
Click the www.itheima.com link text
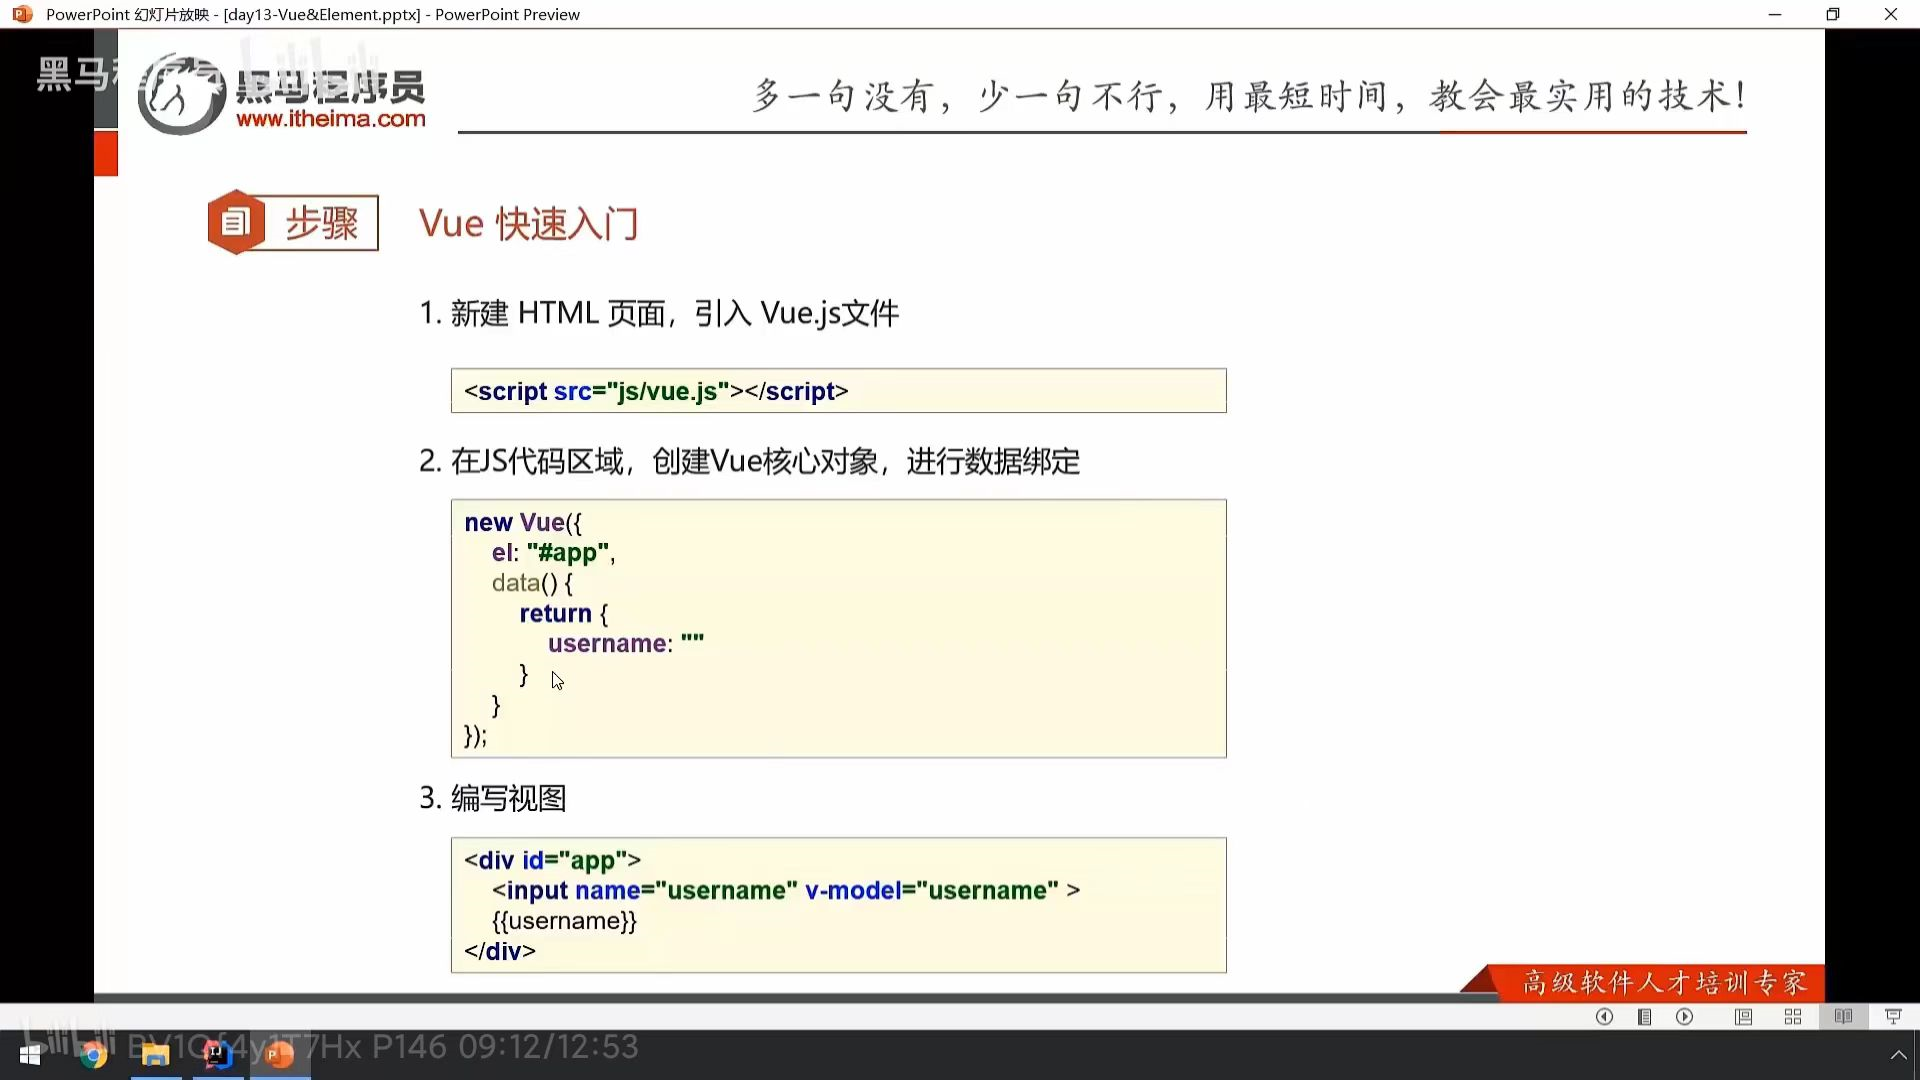click(x=330, y=119)
